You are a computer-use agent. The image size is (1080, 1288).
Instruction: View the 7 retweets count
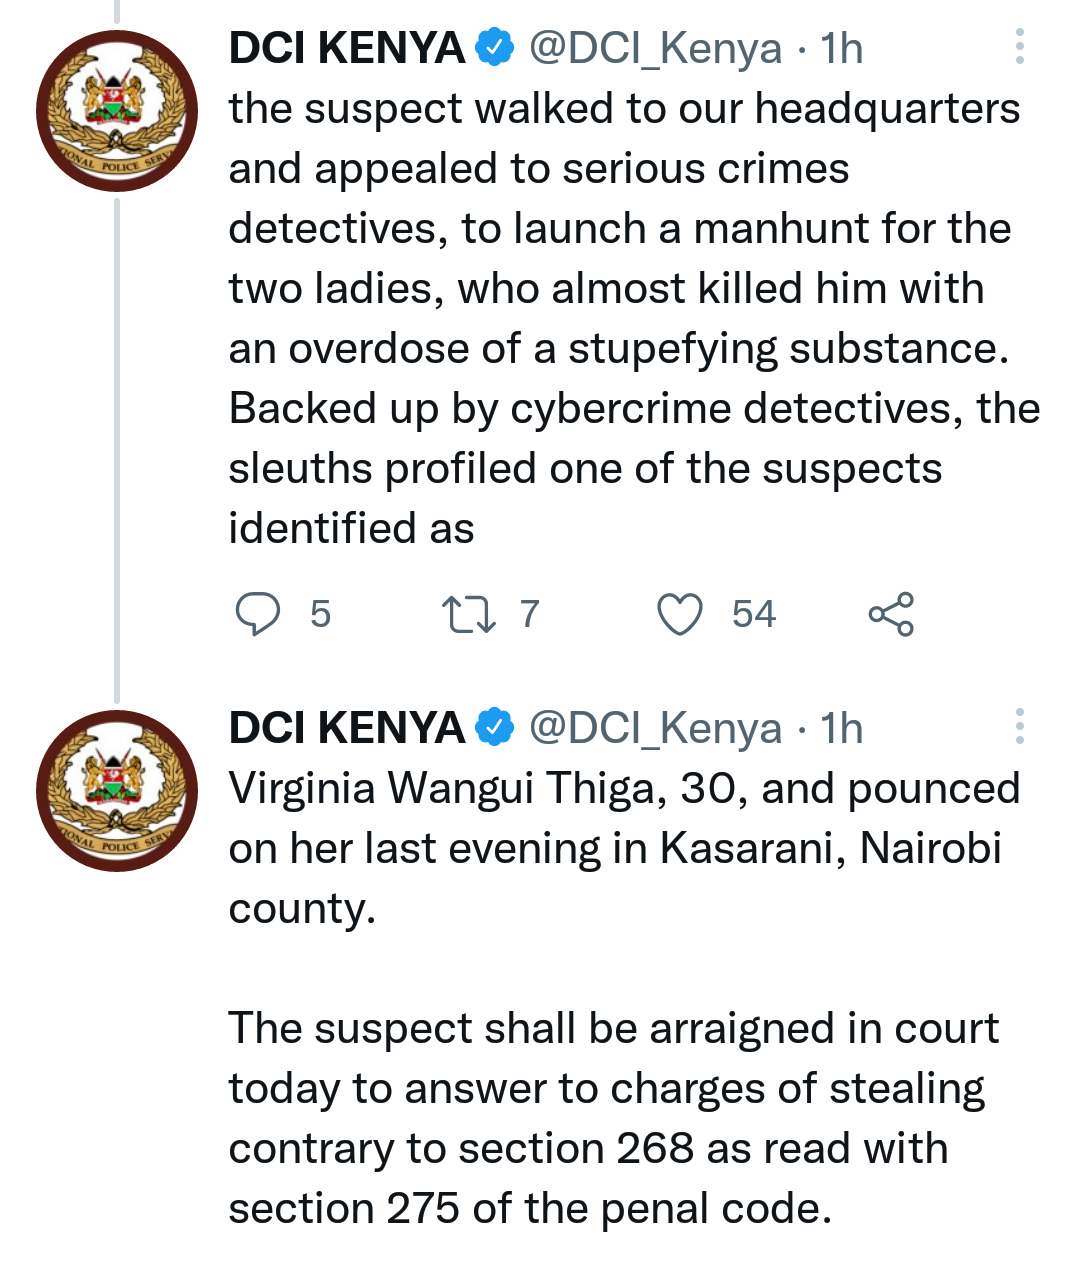[530, 614]
